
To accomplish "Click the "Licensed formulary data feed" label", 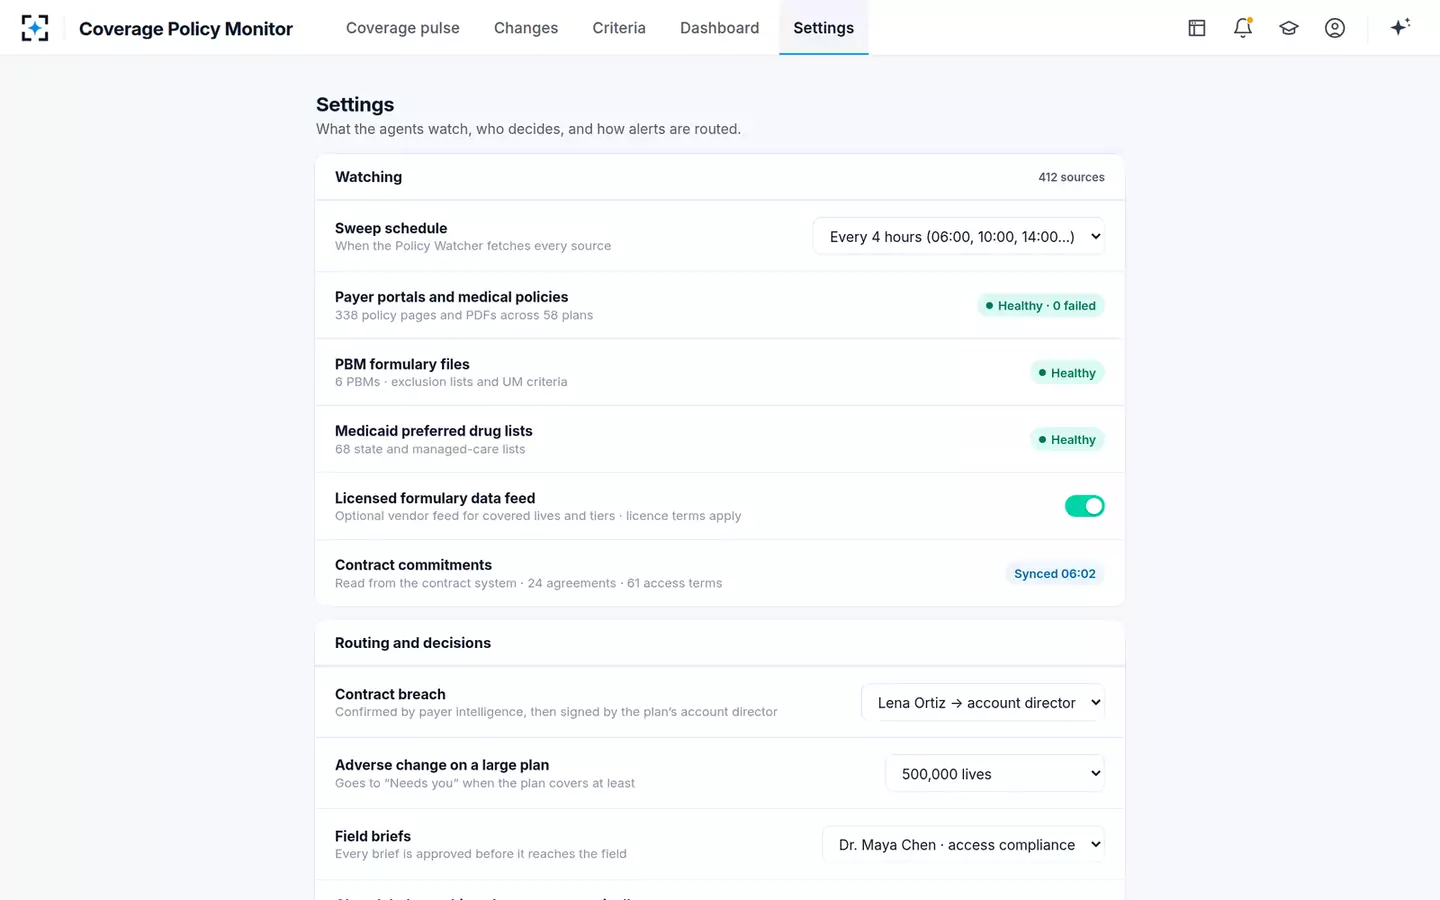I will pos(435,498).
